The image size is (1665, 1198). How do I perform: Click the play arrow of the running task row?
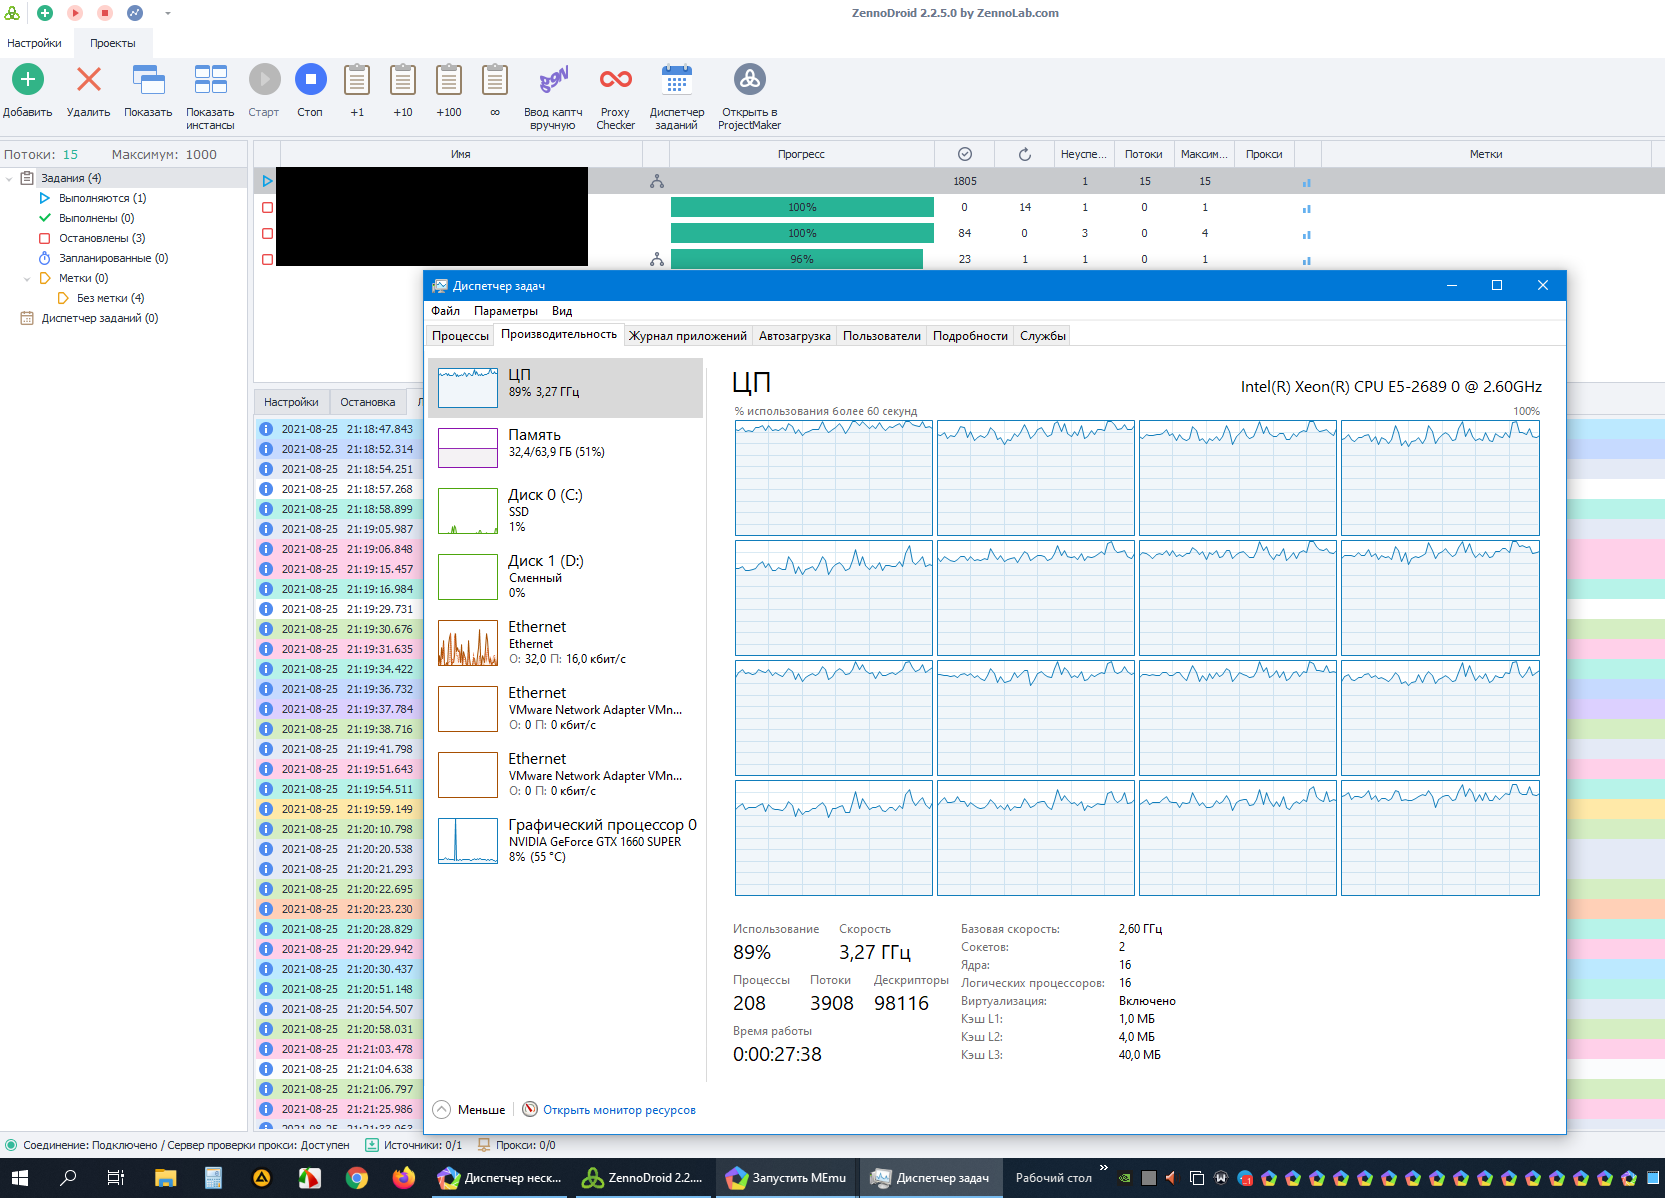267,181
